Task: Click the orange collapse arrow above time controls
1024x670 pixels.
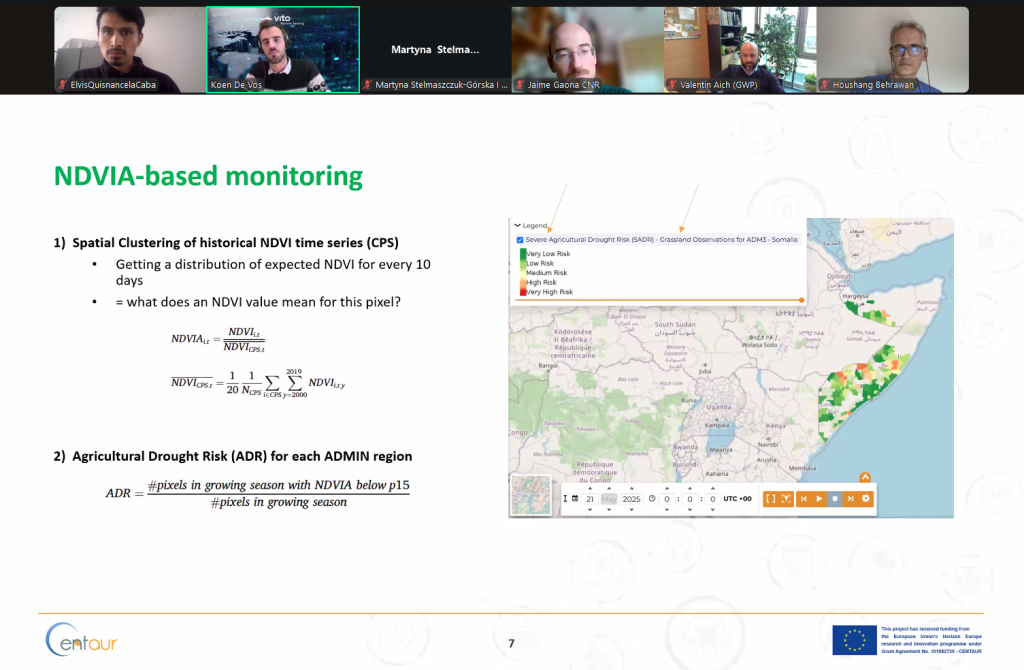Action: coord(865,477)
